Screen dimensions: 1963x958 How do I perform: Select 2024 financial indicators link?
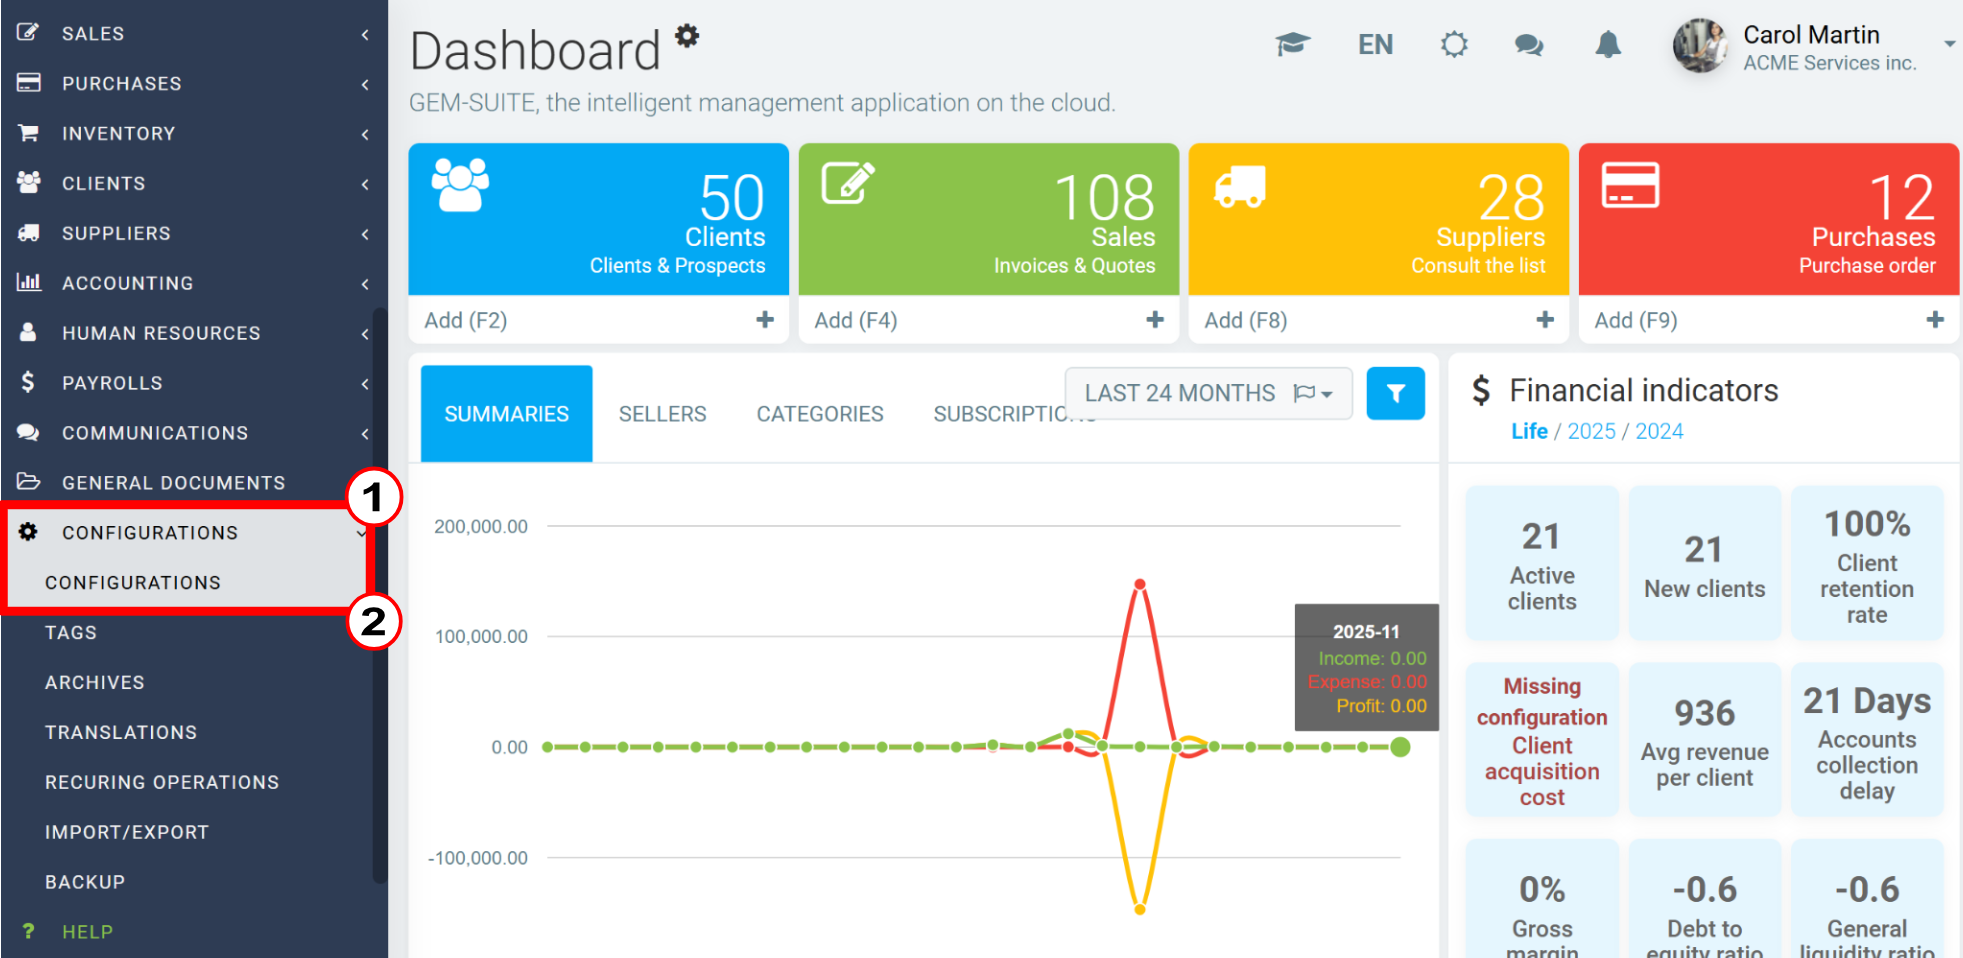[1659, 431]
